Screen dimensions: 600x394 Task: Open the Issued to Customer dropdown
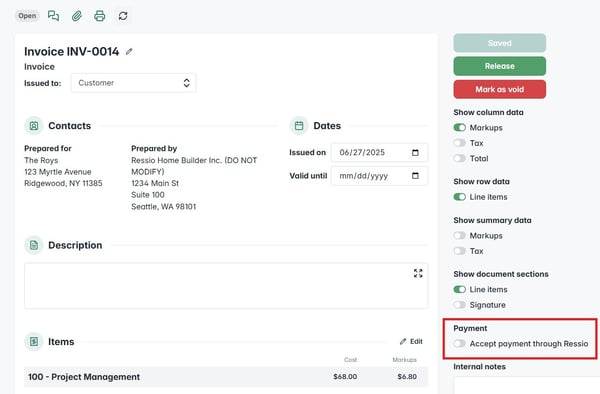(x=134, y=83)
